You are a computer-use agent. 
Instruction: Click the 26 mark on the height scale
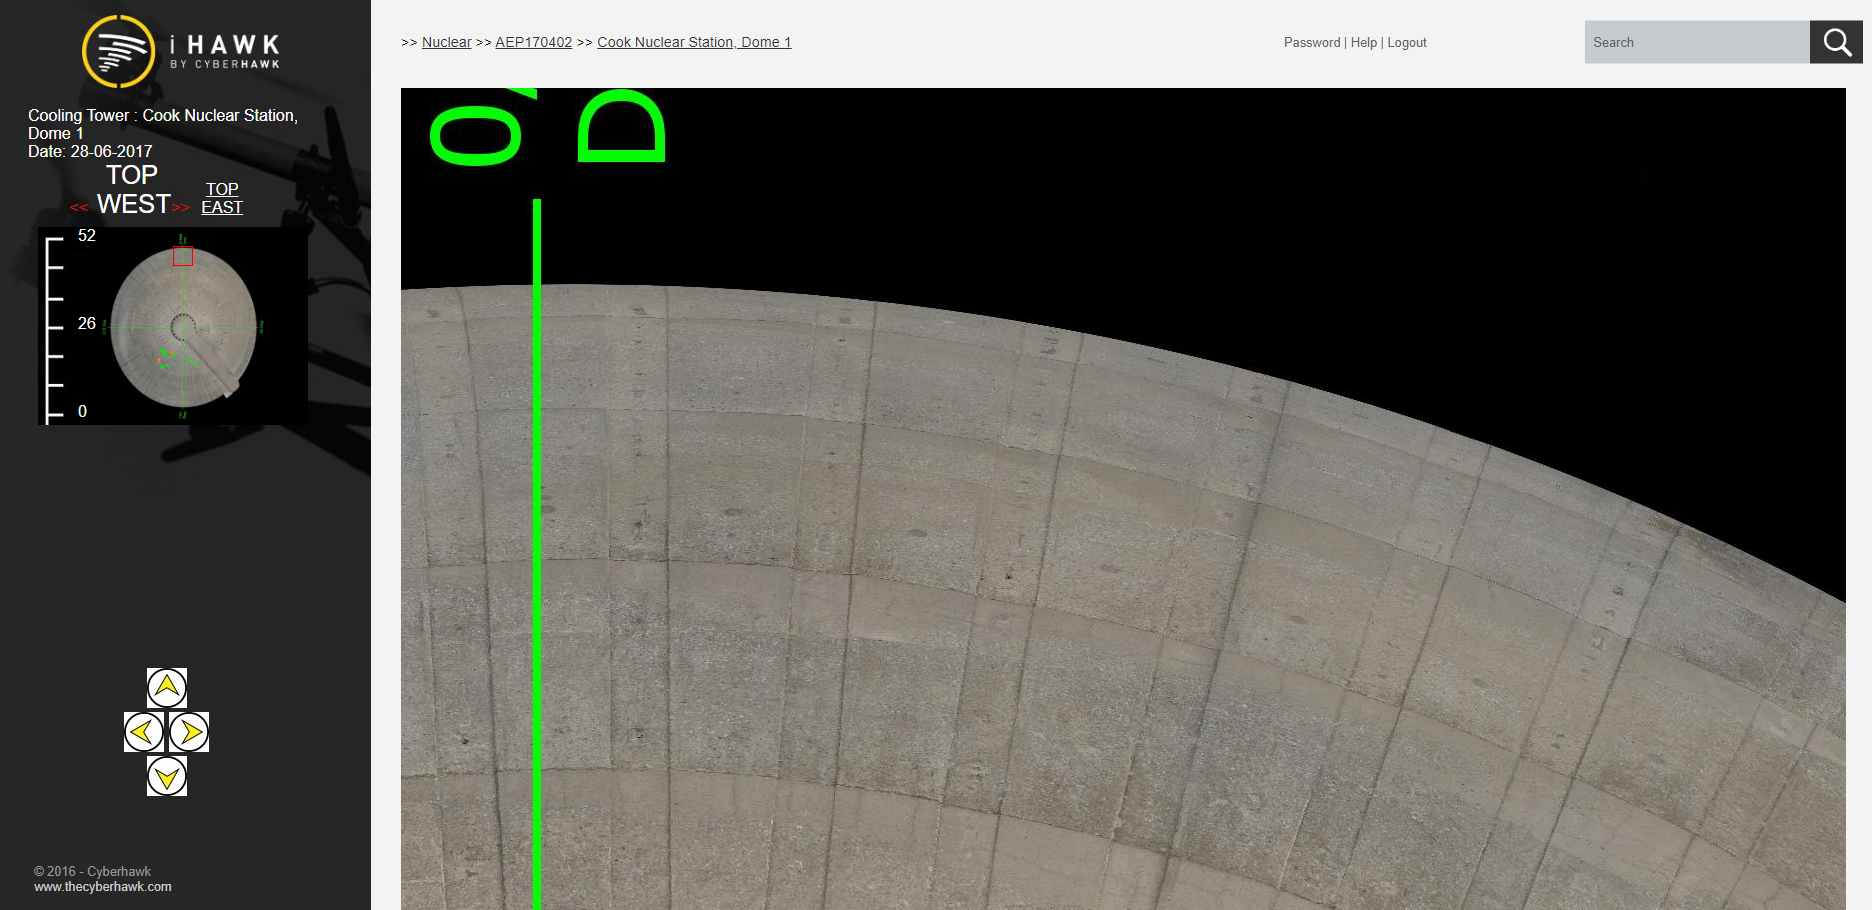(87, 324)
